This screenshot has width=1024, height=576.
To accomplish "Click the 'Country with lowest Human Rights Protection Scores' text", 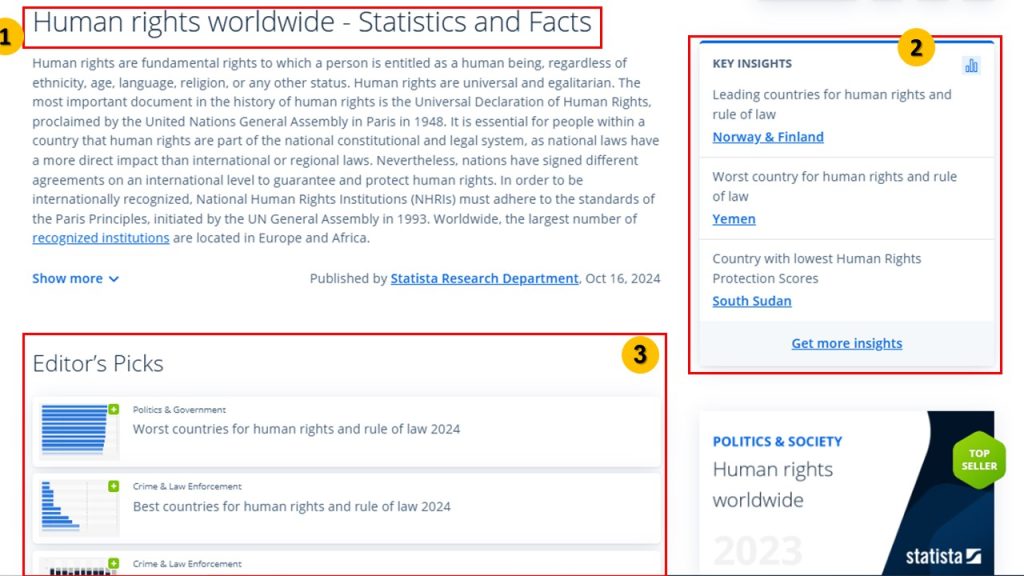I will point(817,268).
